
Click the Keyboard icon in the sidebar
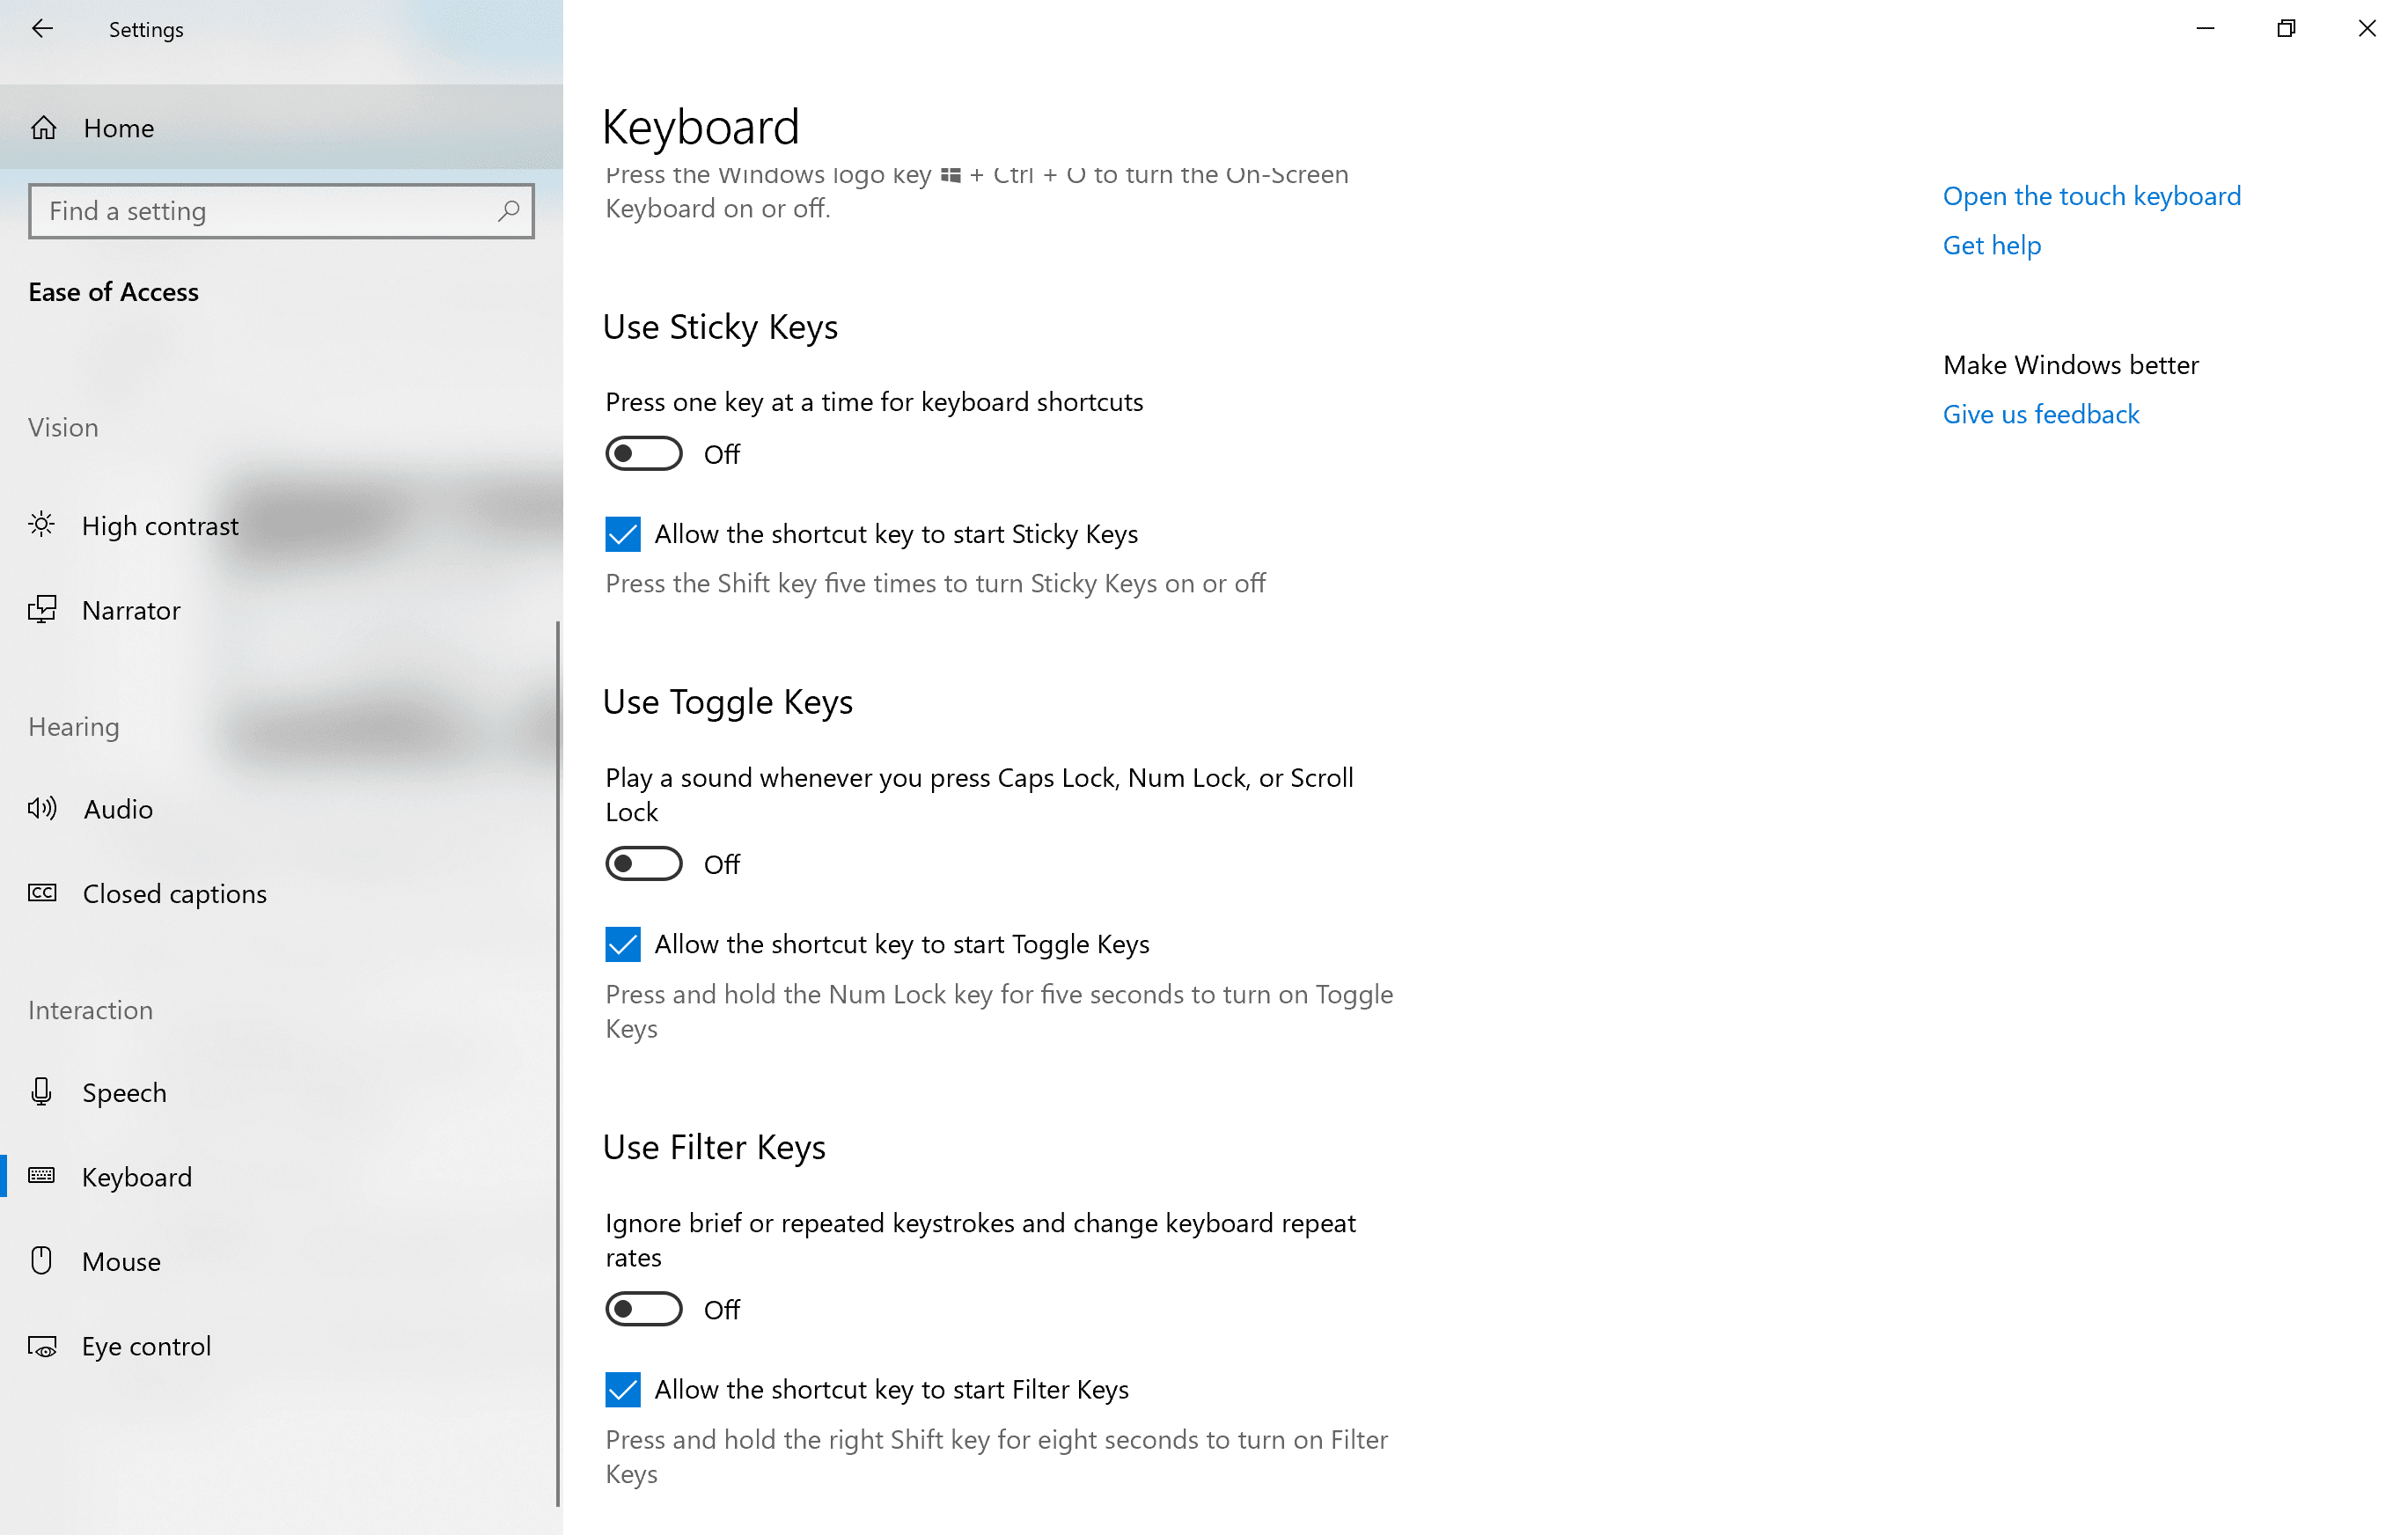point(42,1176)
